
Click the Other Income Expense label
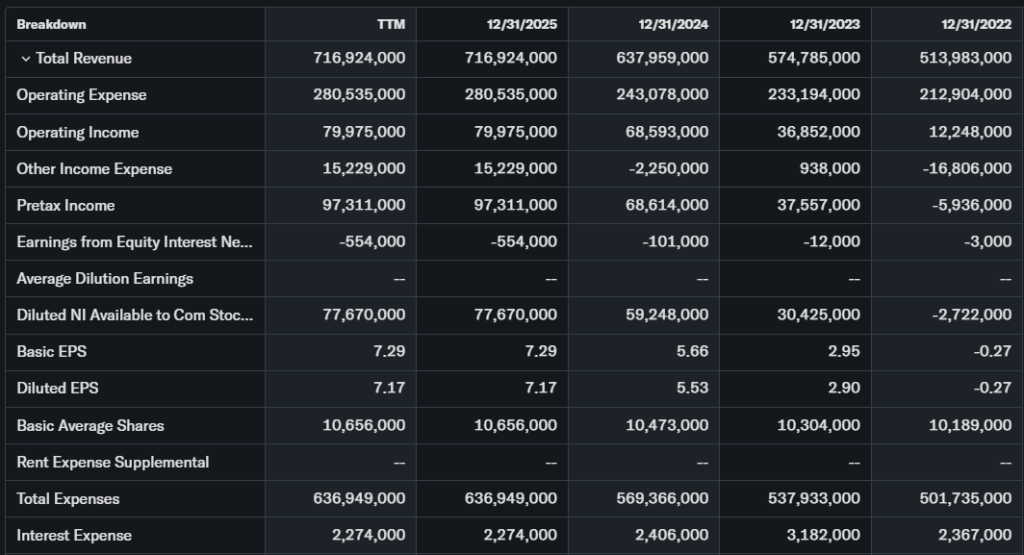tap(94, 169)
